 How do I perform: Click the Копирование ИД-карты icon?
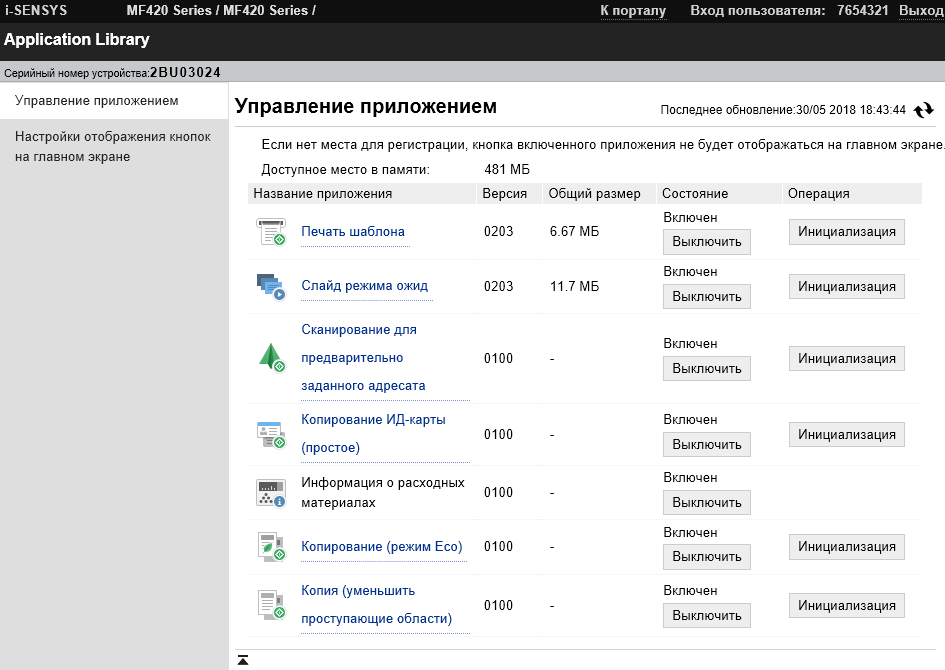click(x=271, y=434)
